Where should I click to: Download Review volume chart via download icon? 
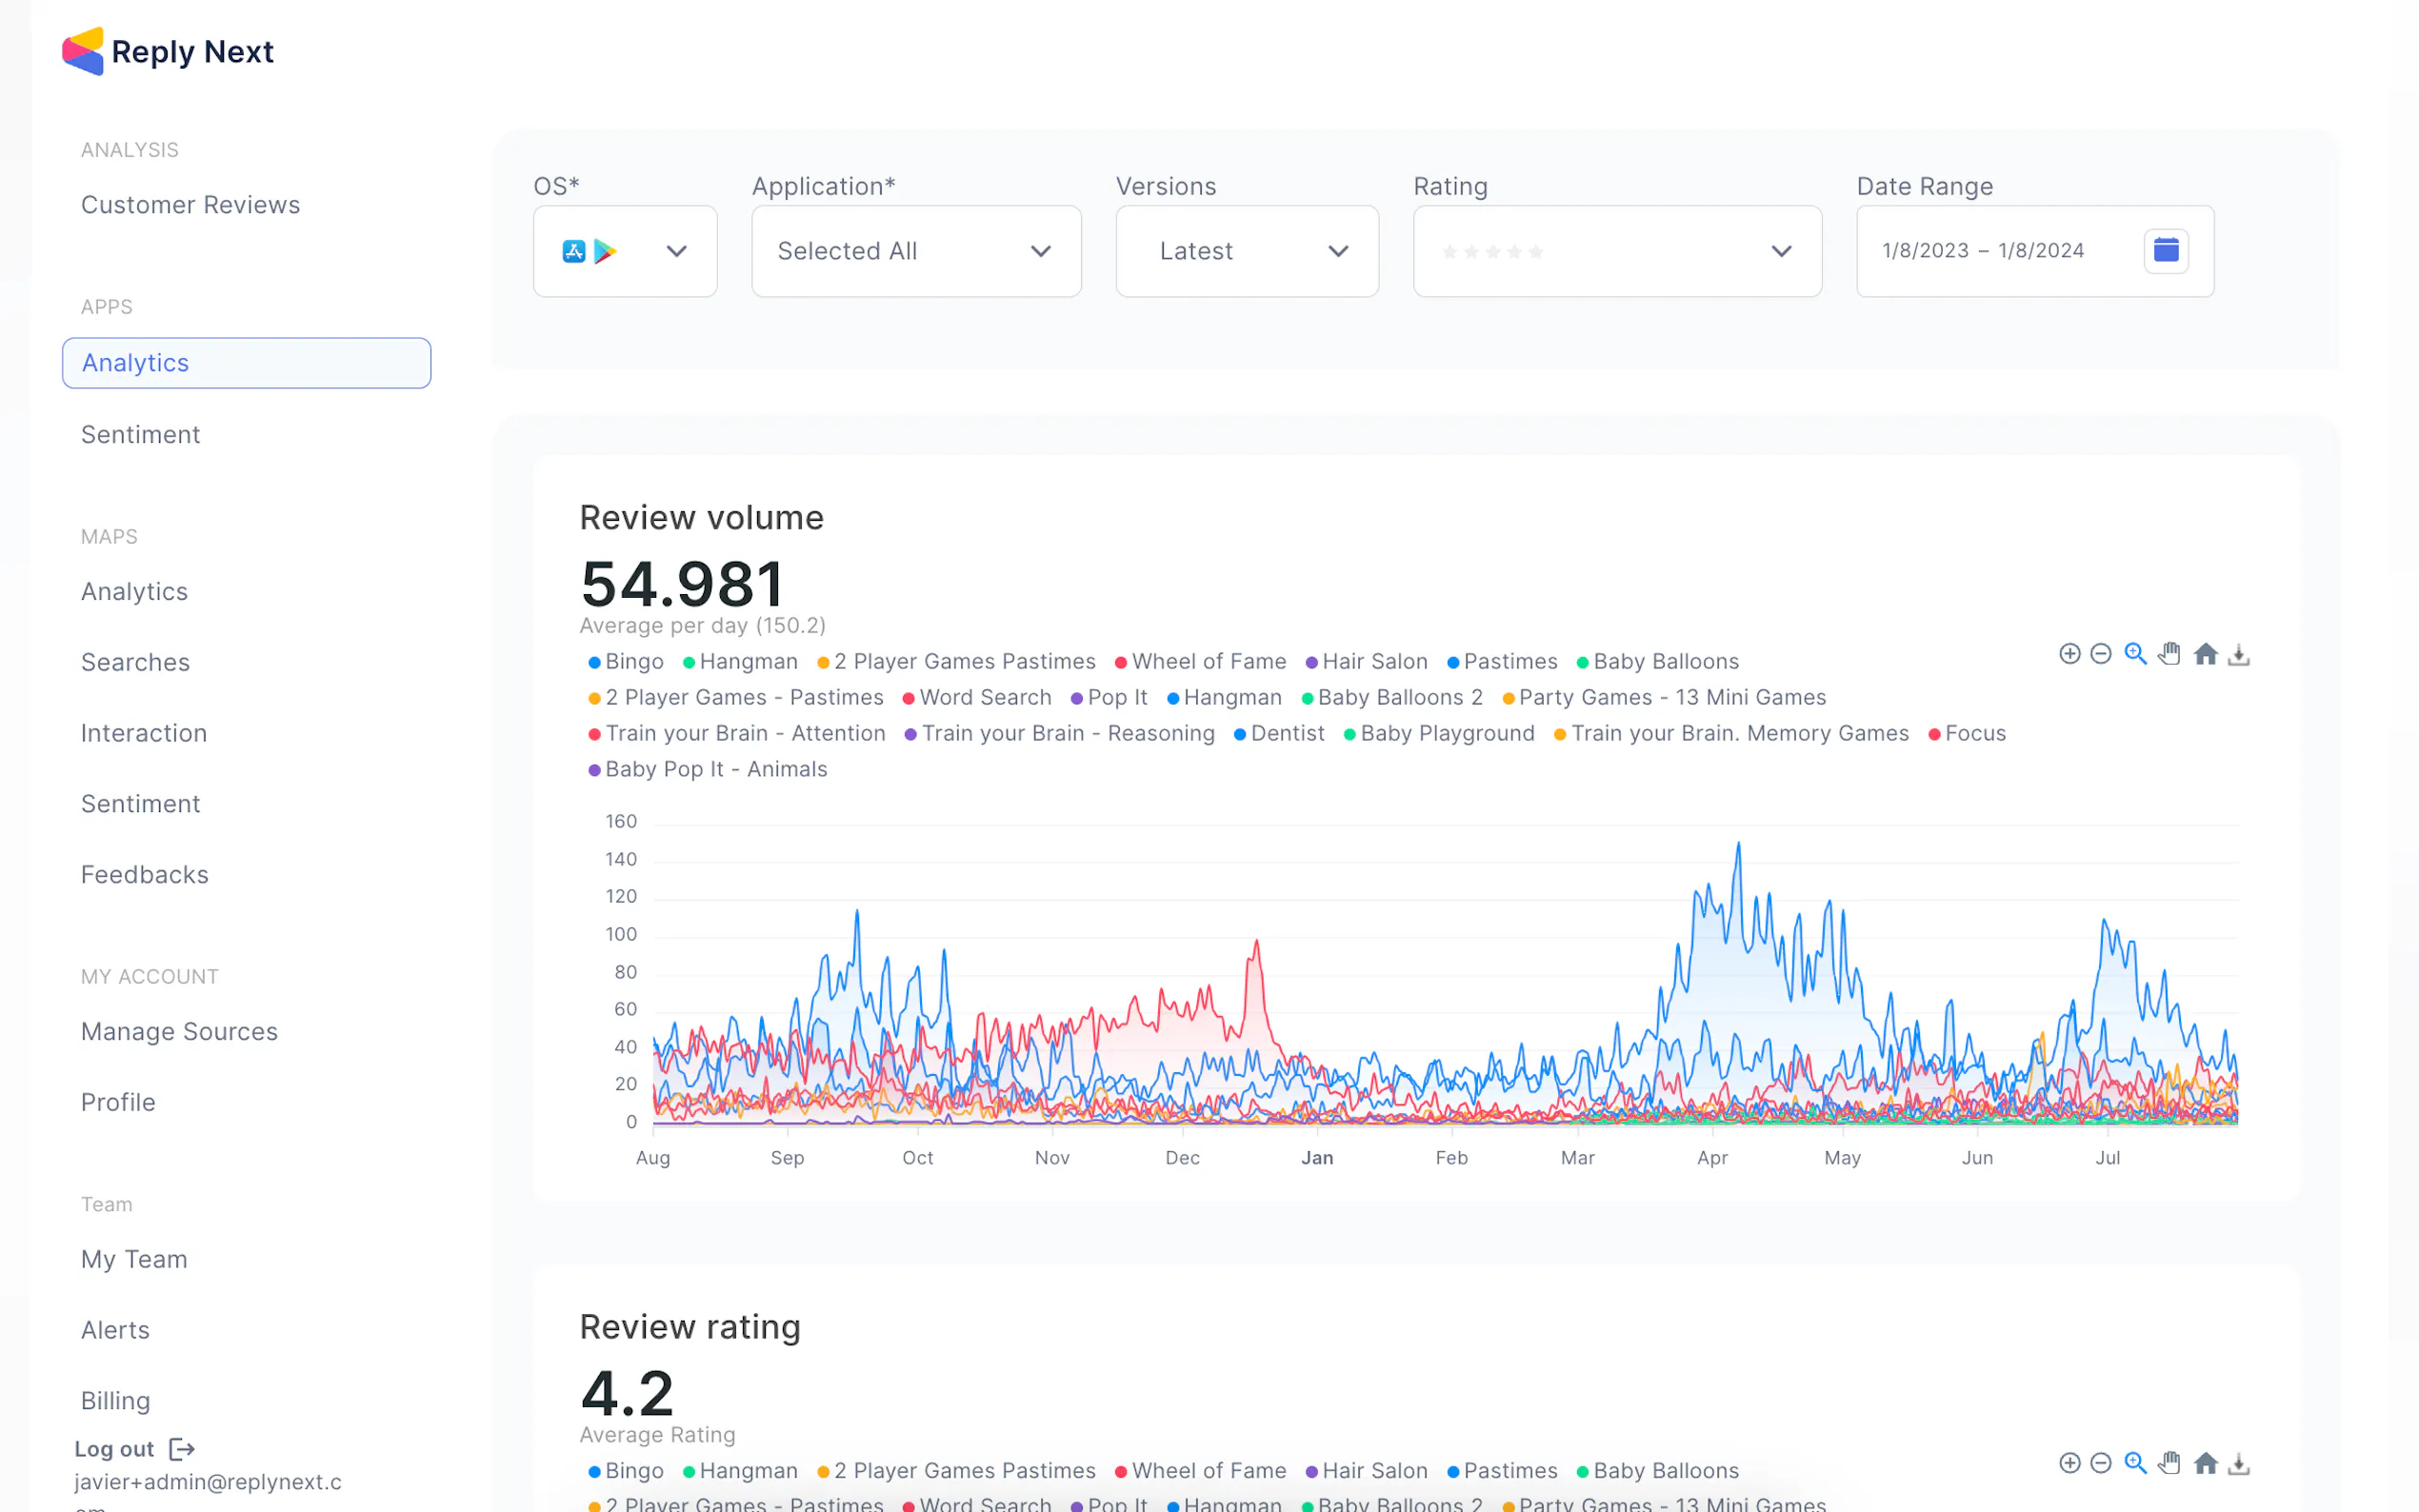click(x=2239, y=655)
